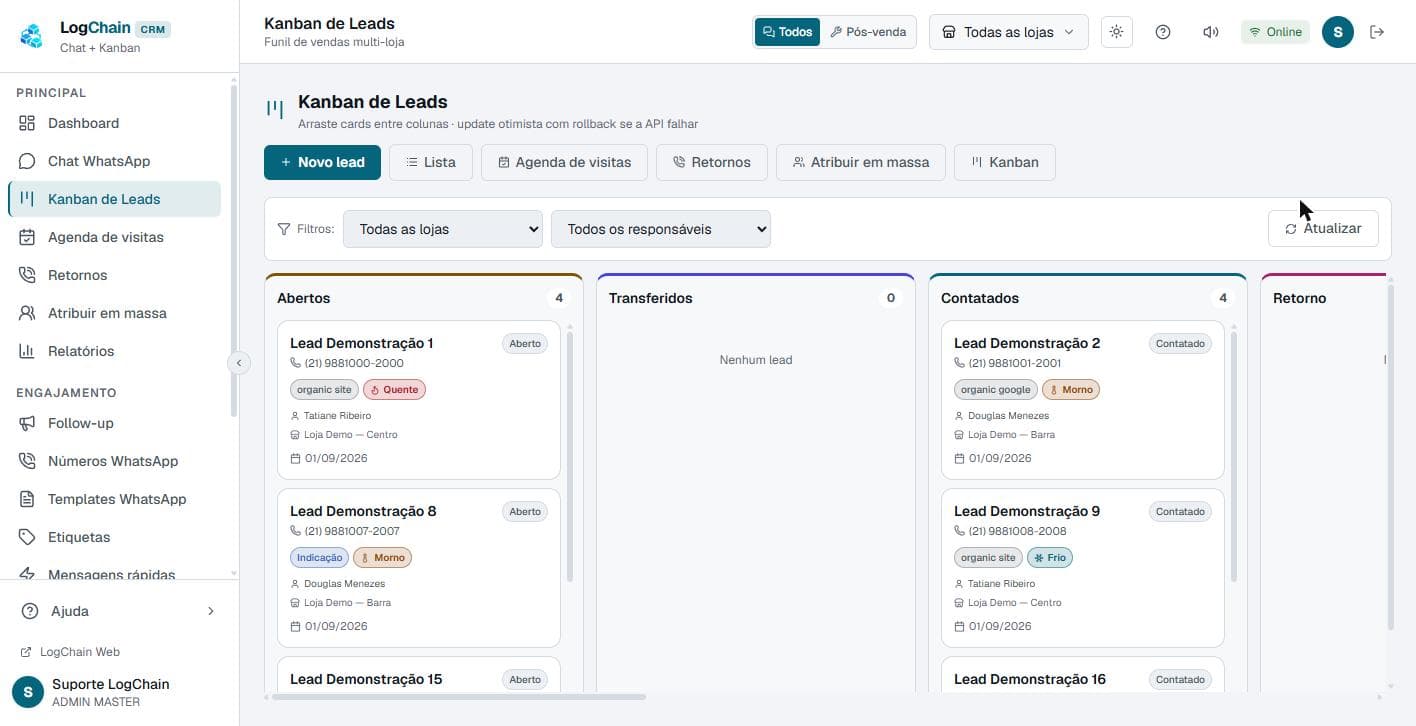The image size is (1416, 726).
Task: Switch to the Lista view tab
Action: pyautogui.click(x=431, y=162)
